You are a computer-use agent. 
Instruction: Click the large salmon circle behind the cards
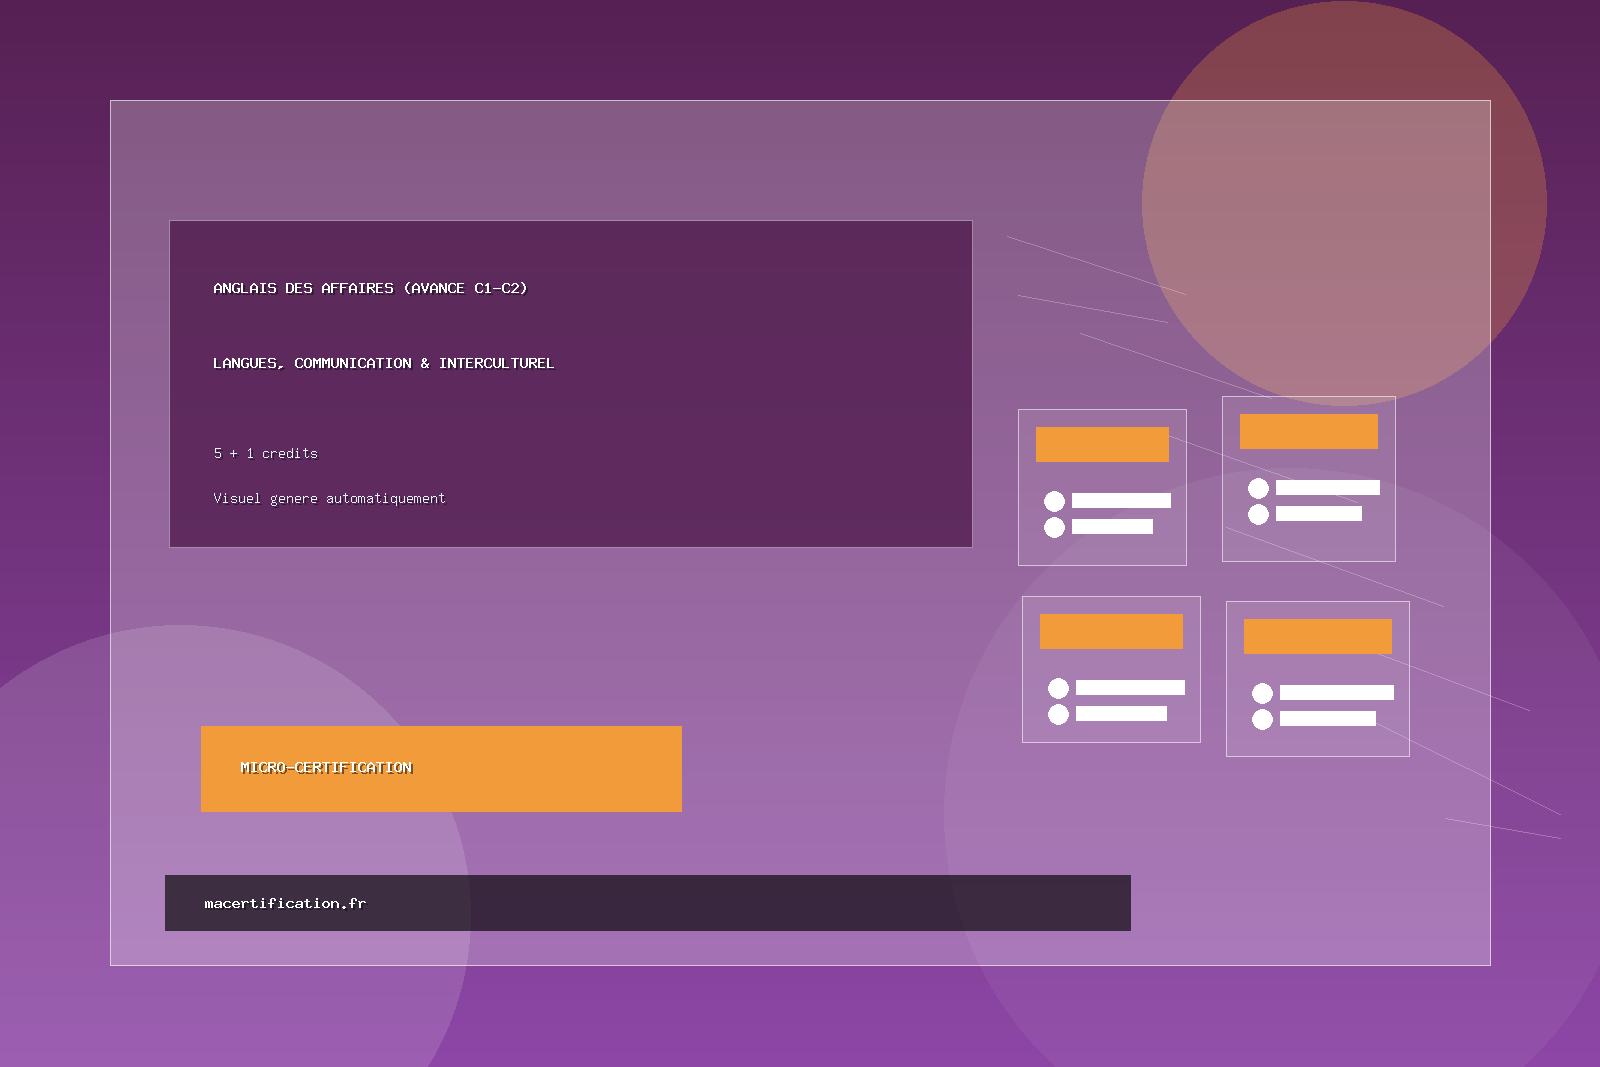coord(1344,180)
